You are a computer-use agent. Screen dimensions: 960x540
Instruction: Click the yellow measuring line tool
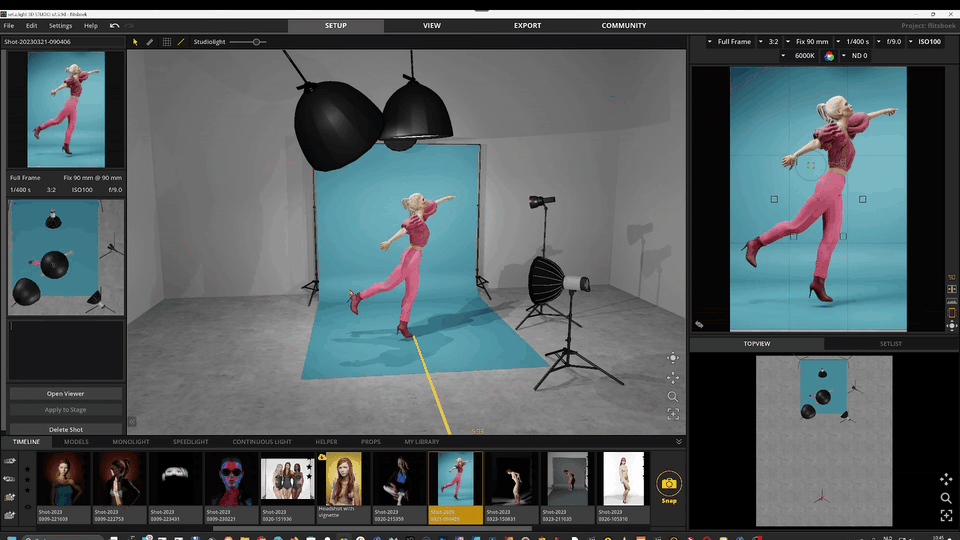[181, 42]
